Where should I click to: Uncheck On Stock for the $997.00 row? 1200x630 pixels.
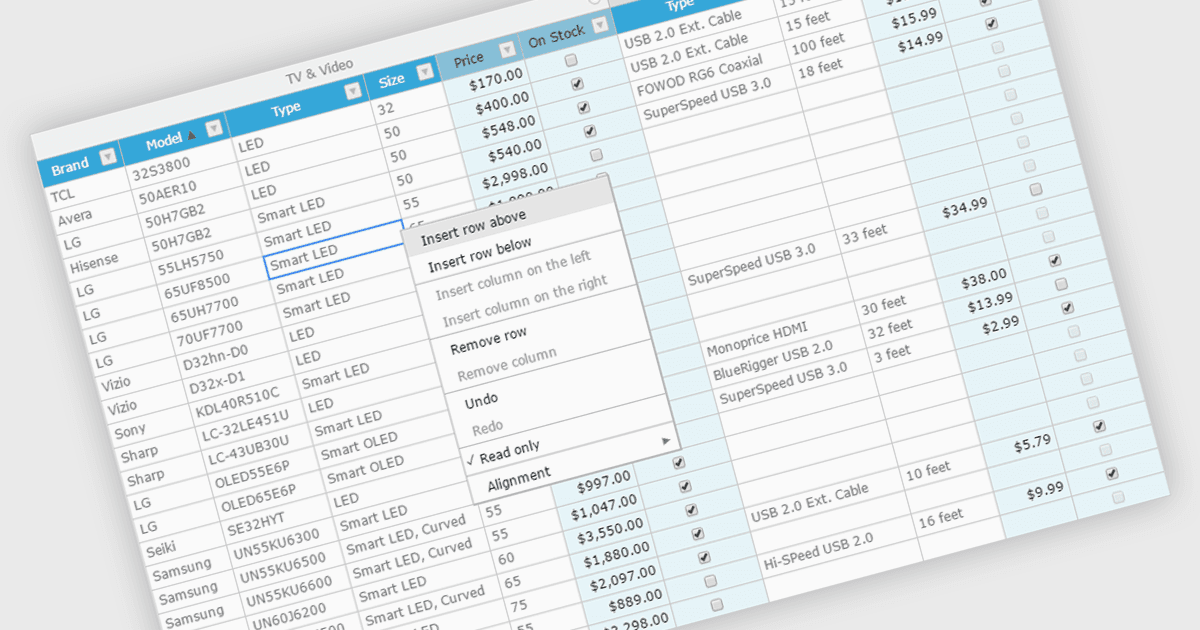pos(679,463)
